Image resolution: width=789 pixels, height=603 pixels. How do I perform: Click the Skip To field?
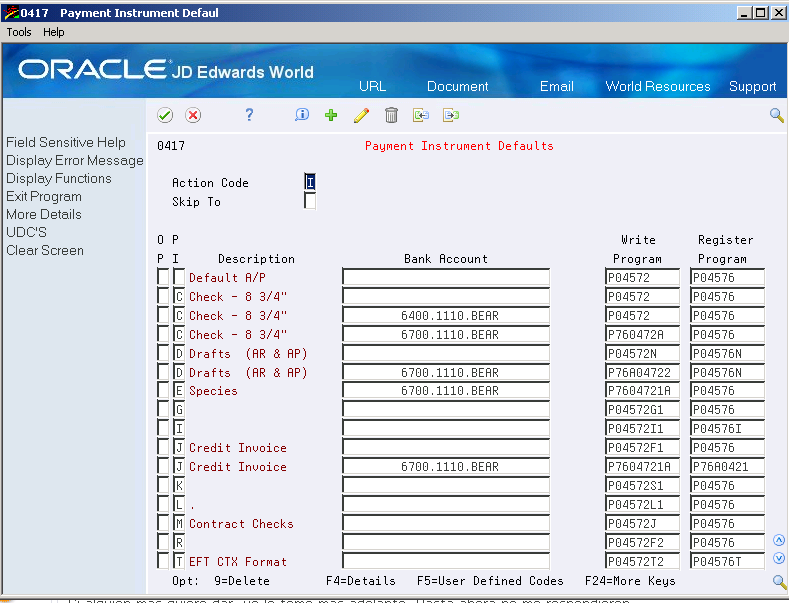tap(310, 201)
